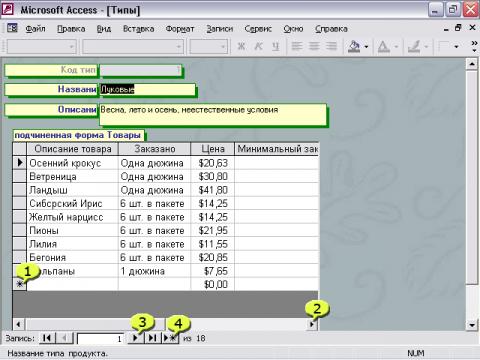This screenshot has width=480, height=360.
Task: Open the Формат menu
Action: tap(180, 29)
